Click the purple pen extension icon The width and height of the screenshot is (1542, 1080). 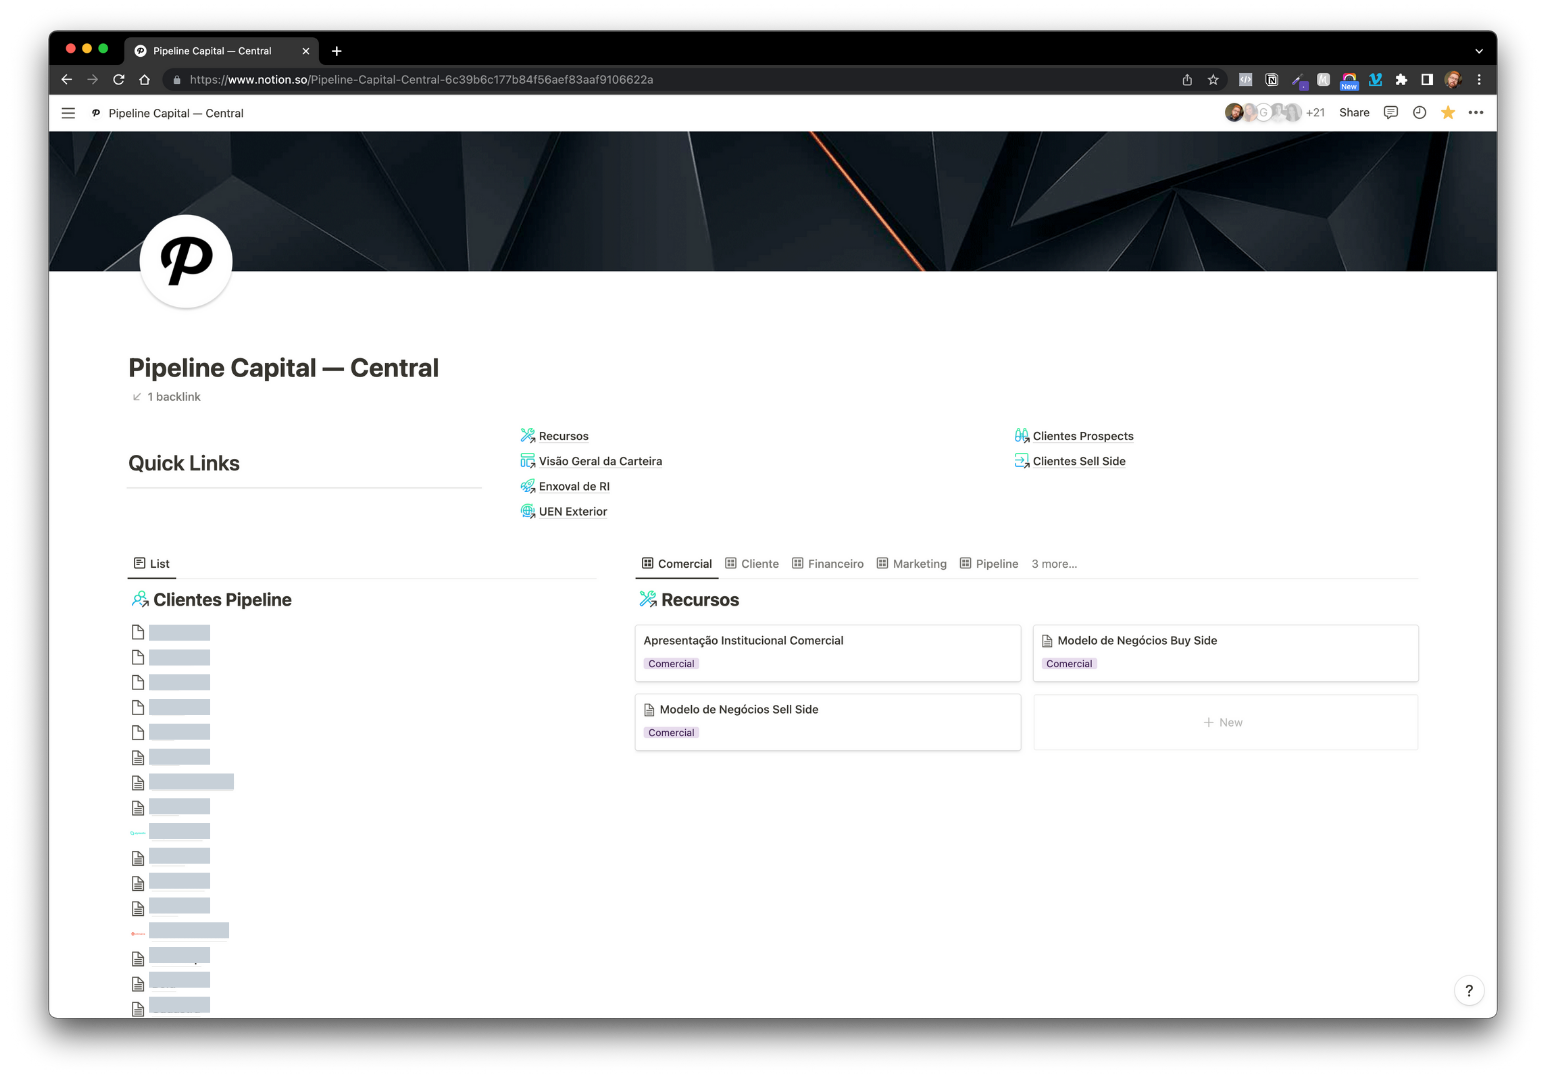1298,80
